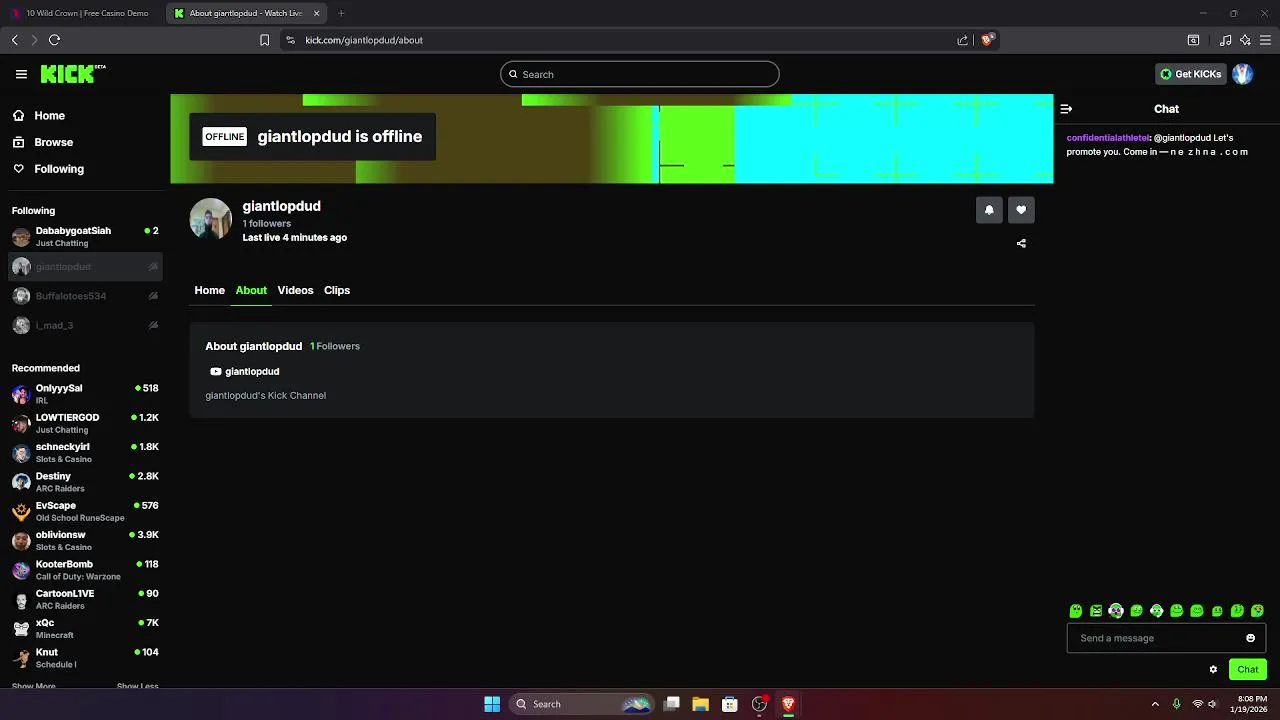Image resolution: width=1280 pixels, height=720 pixels.
Task: Collapse the chat panel arrow icon
Action: click(1066, 109)
